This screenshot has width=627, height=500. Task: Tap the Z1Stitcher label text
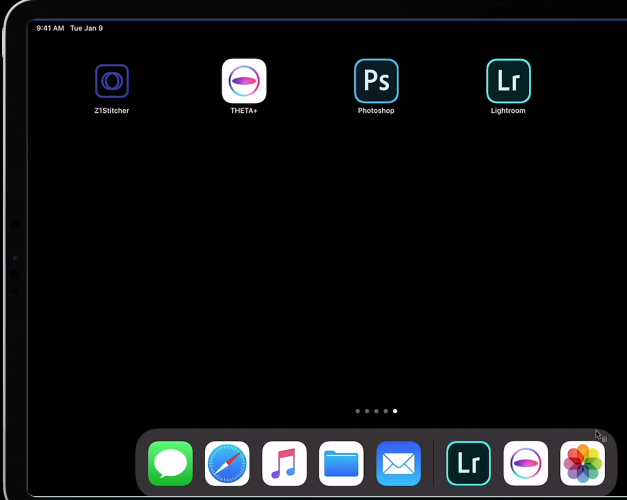pyautogui.click(x=112, y=110)
